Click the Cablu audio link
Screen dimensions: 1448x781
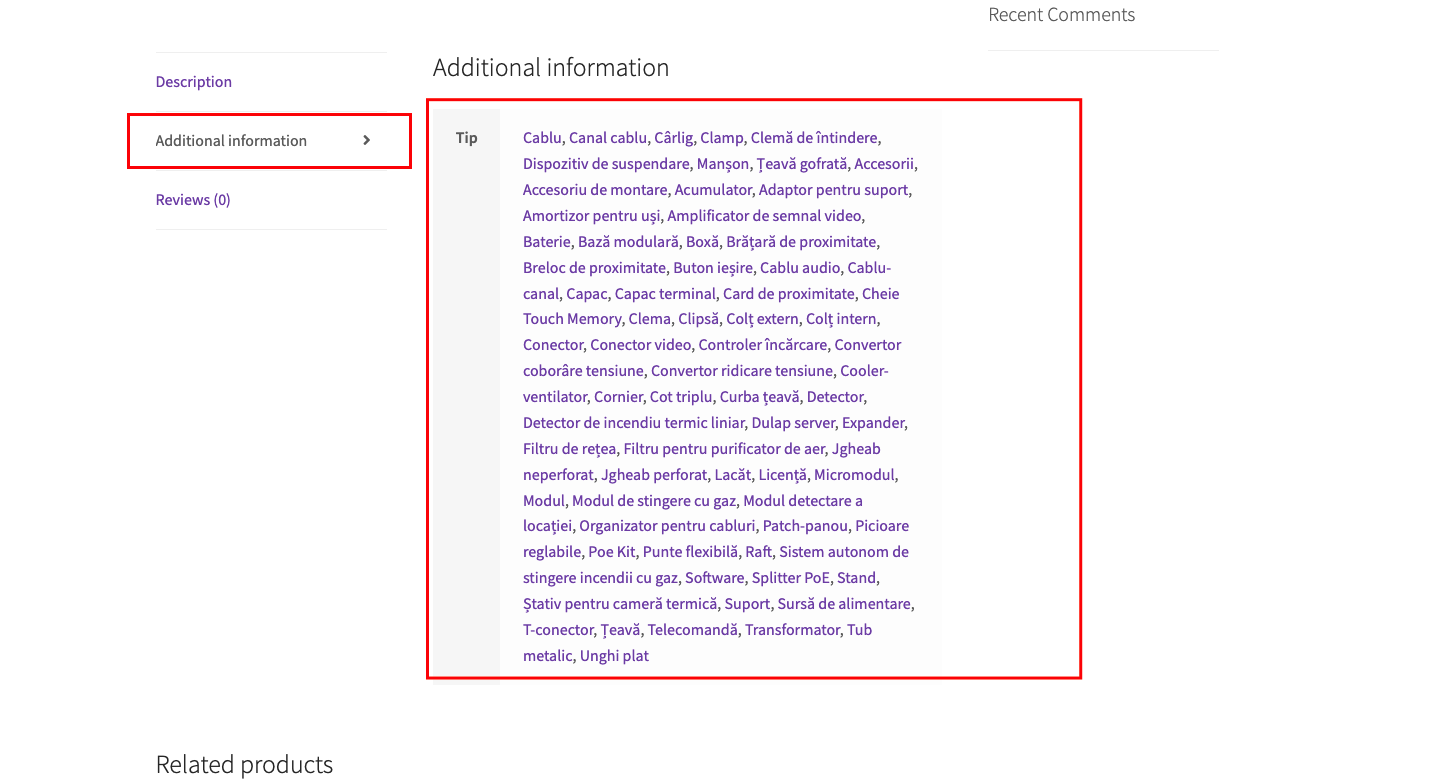tap(800, 268)
